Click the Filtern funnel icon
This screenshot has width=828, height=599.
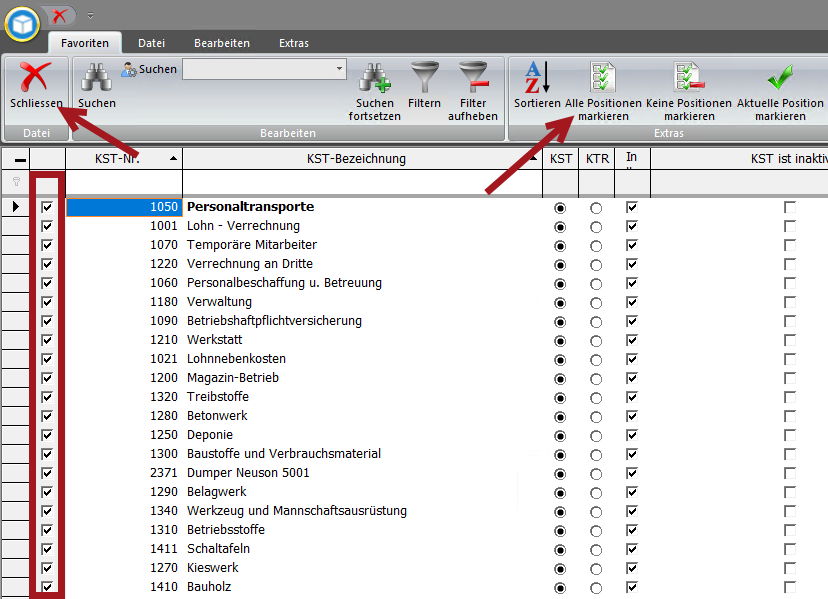coord(424,78)
